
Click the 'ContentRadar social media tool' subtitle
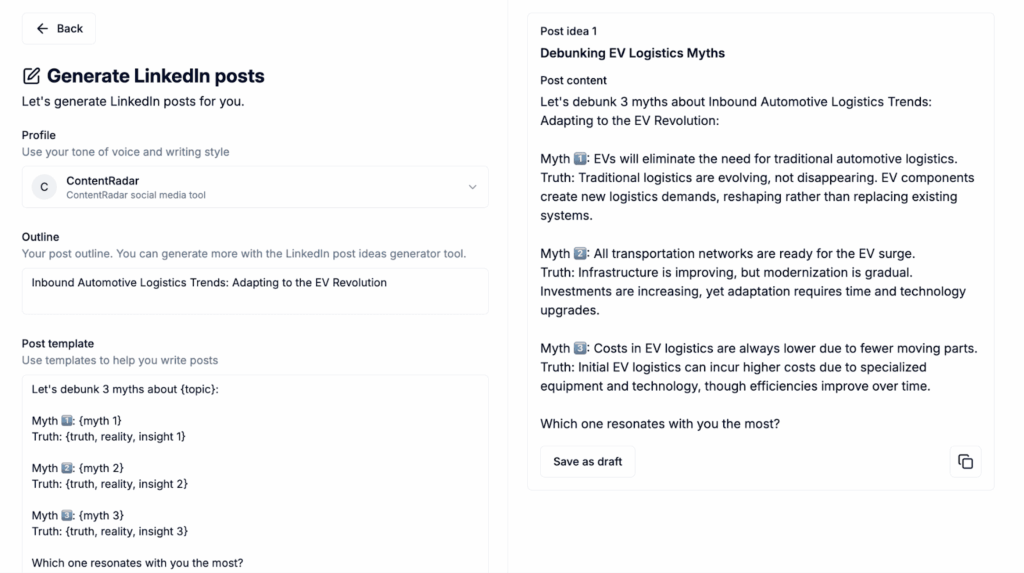tap(136, 195)
